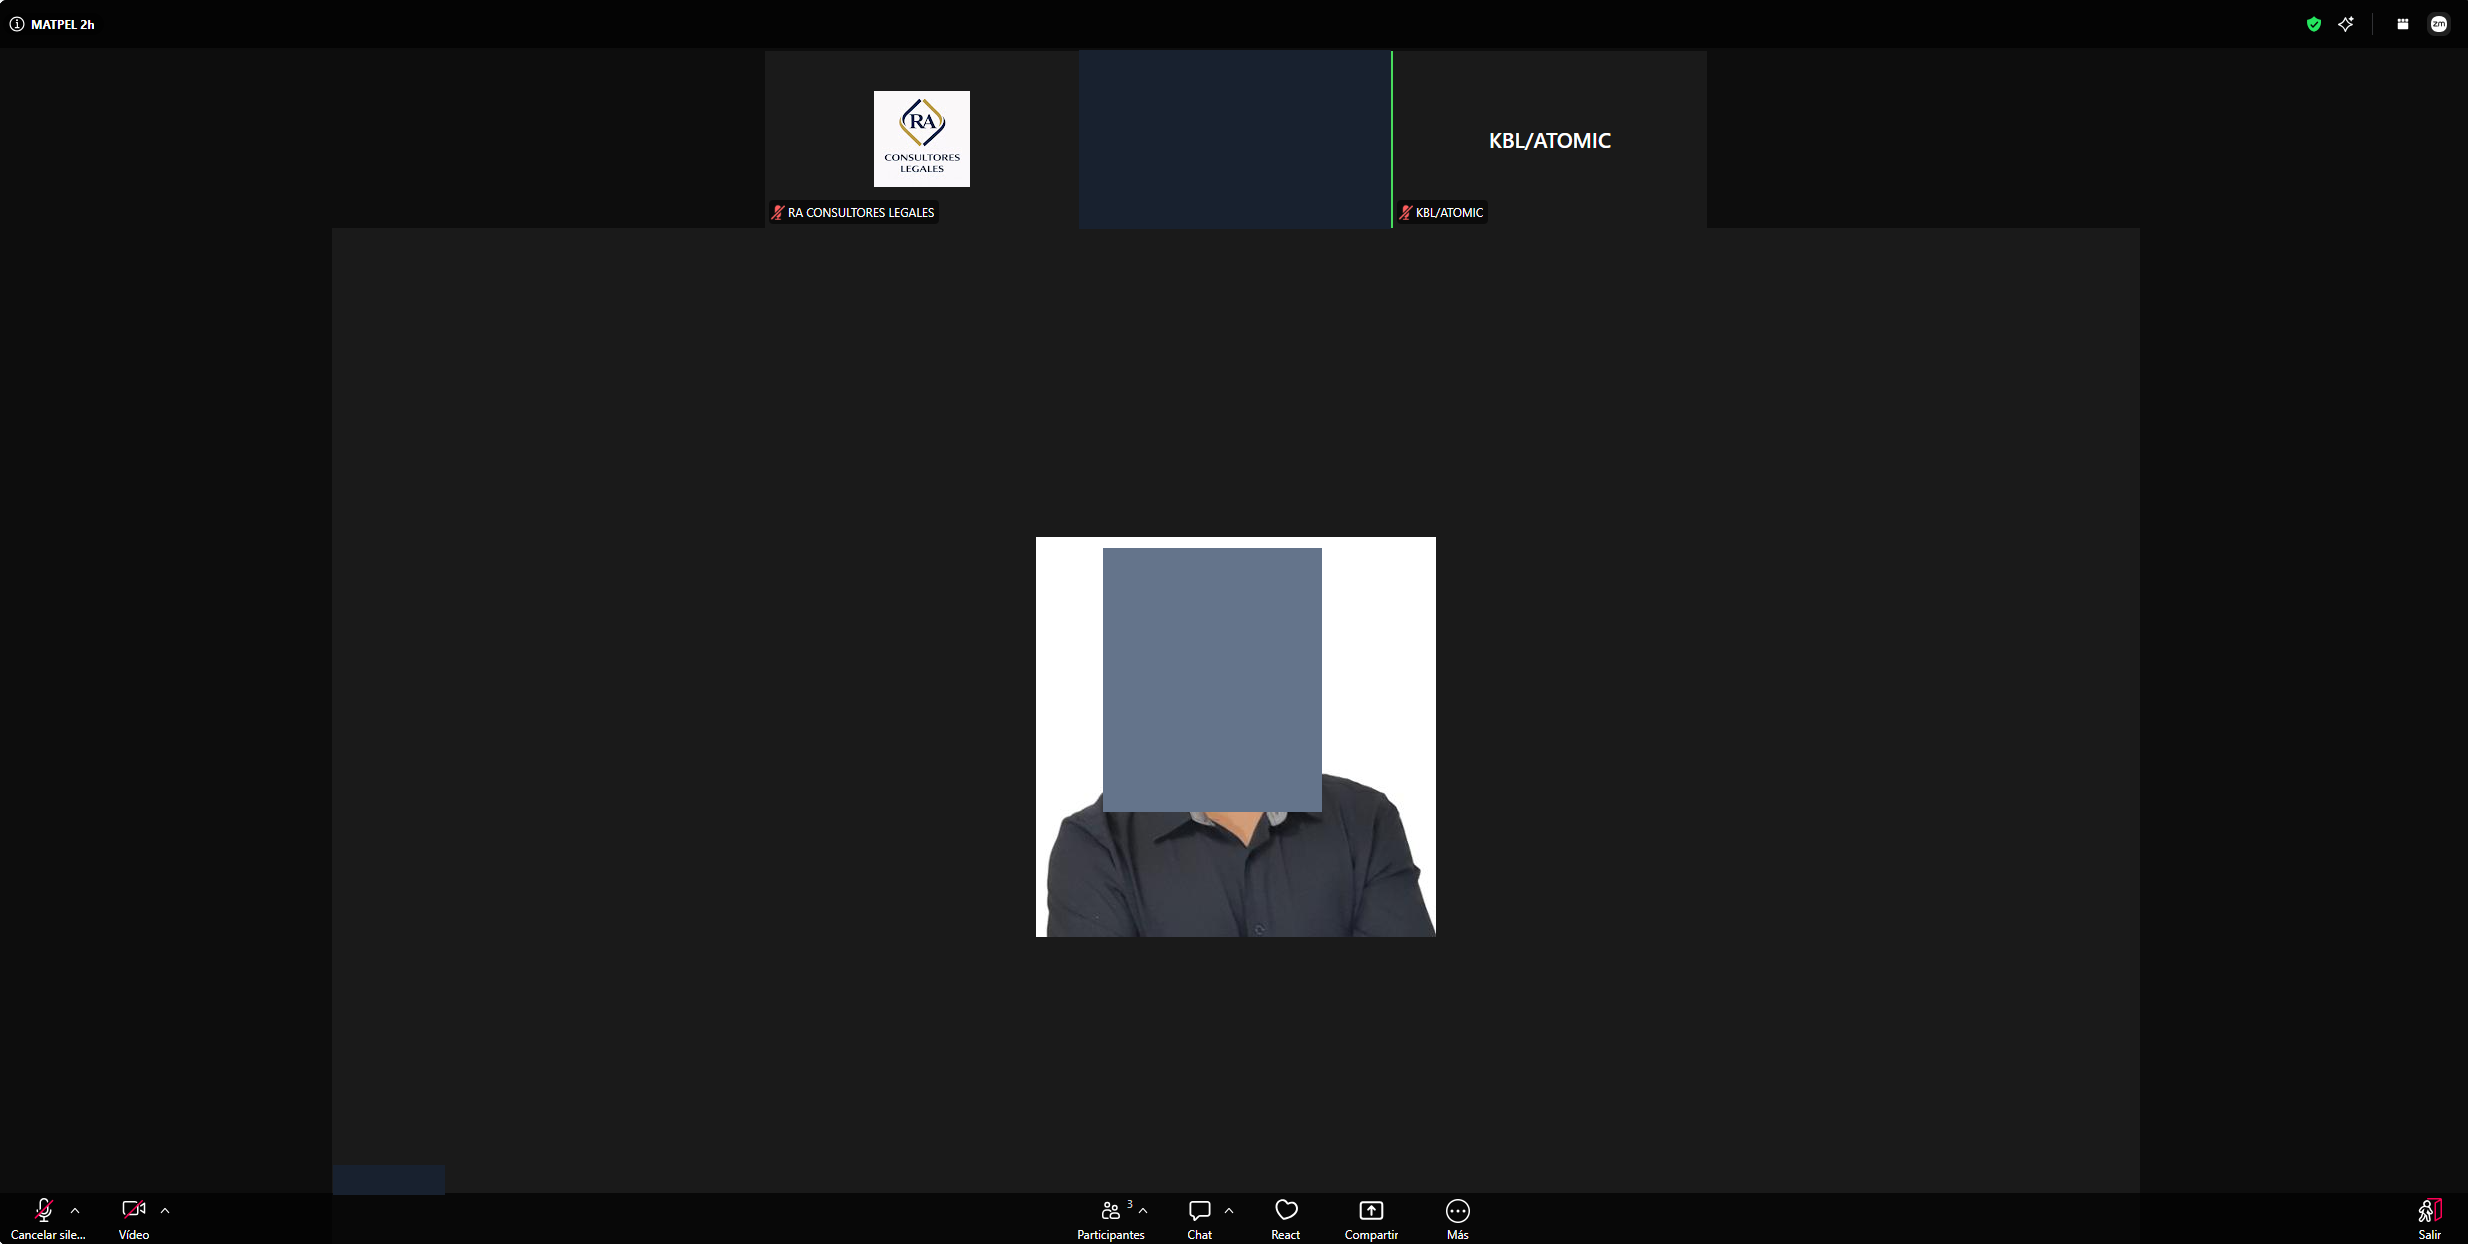Expand video options arrow next to Vídeo
The height and width of the screenshot is (1244, 2468).
coord(165,1211)
